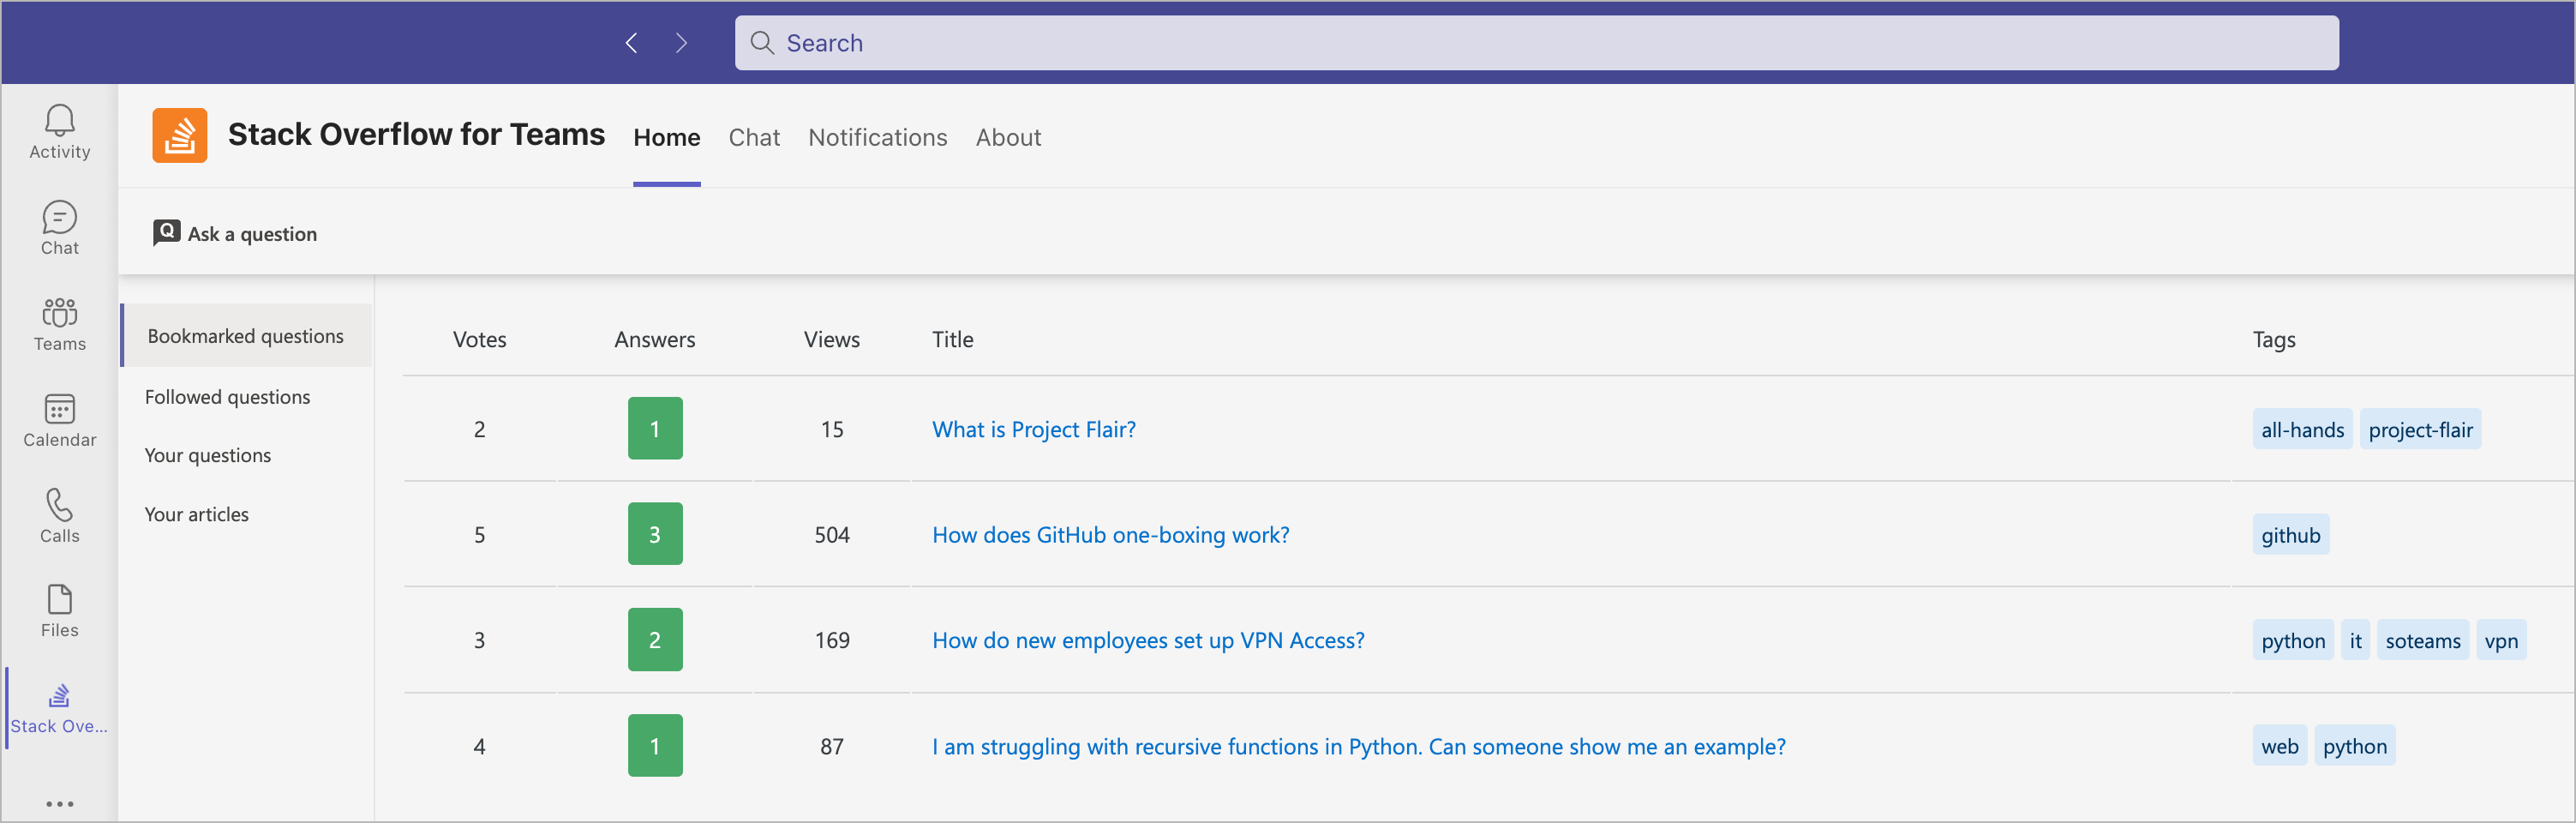Viewport: 2576px width, 823px height.
Task: Click the Ask a question Q icon
Action: pos(166,232)
